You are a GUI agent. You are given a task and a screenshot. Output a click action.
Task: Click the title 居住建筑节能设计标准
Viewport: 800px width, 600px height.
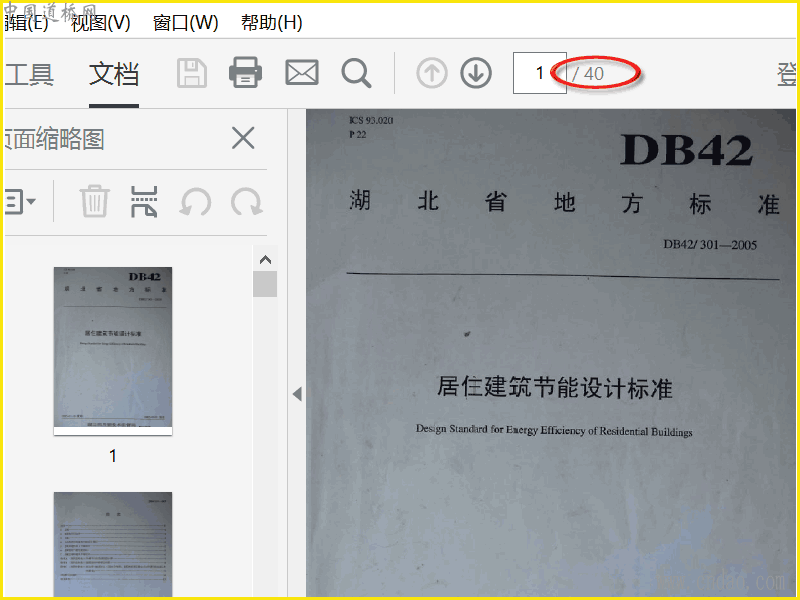click(555, 387)
